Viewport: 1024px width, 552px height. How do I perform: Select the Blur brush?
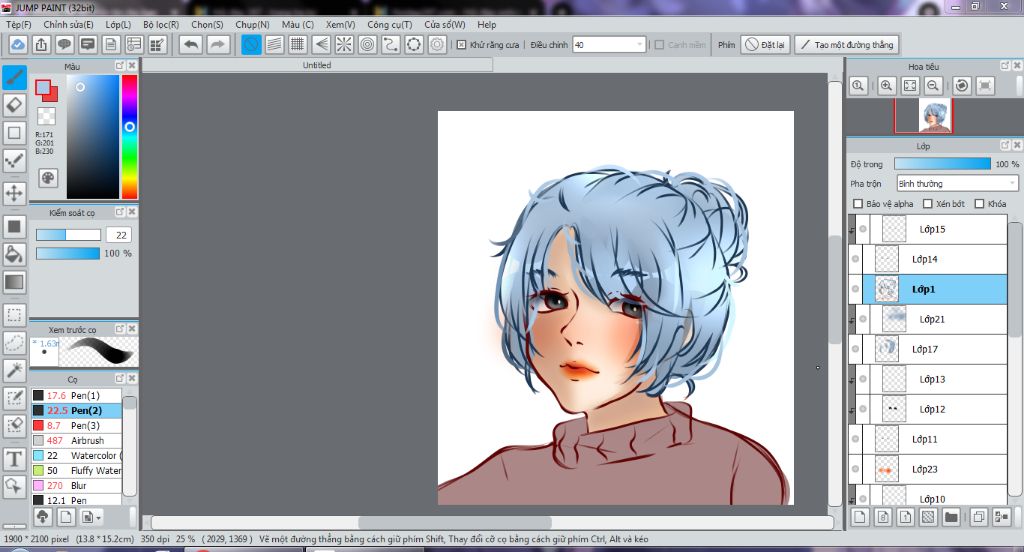click(x=76, y=485)
